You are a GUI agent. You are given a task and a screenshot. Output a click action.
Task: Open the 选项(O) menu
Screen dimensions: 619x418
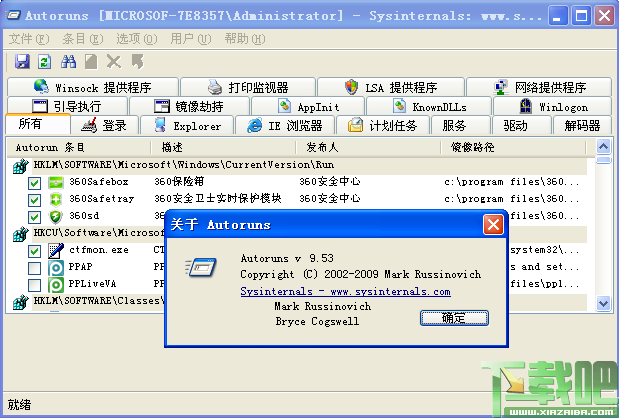point(137,39)
